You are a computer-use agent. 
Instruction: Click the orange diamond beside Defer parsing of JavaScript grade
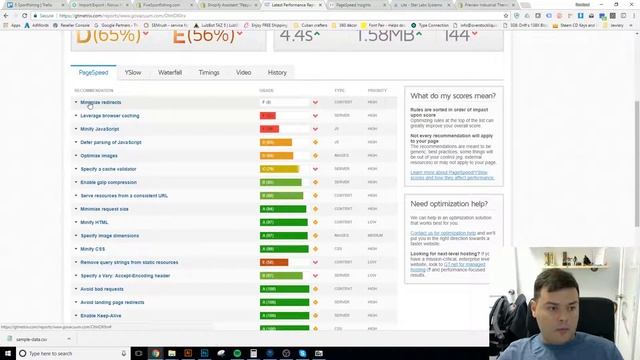point(315,142)
